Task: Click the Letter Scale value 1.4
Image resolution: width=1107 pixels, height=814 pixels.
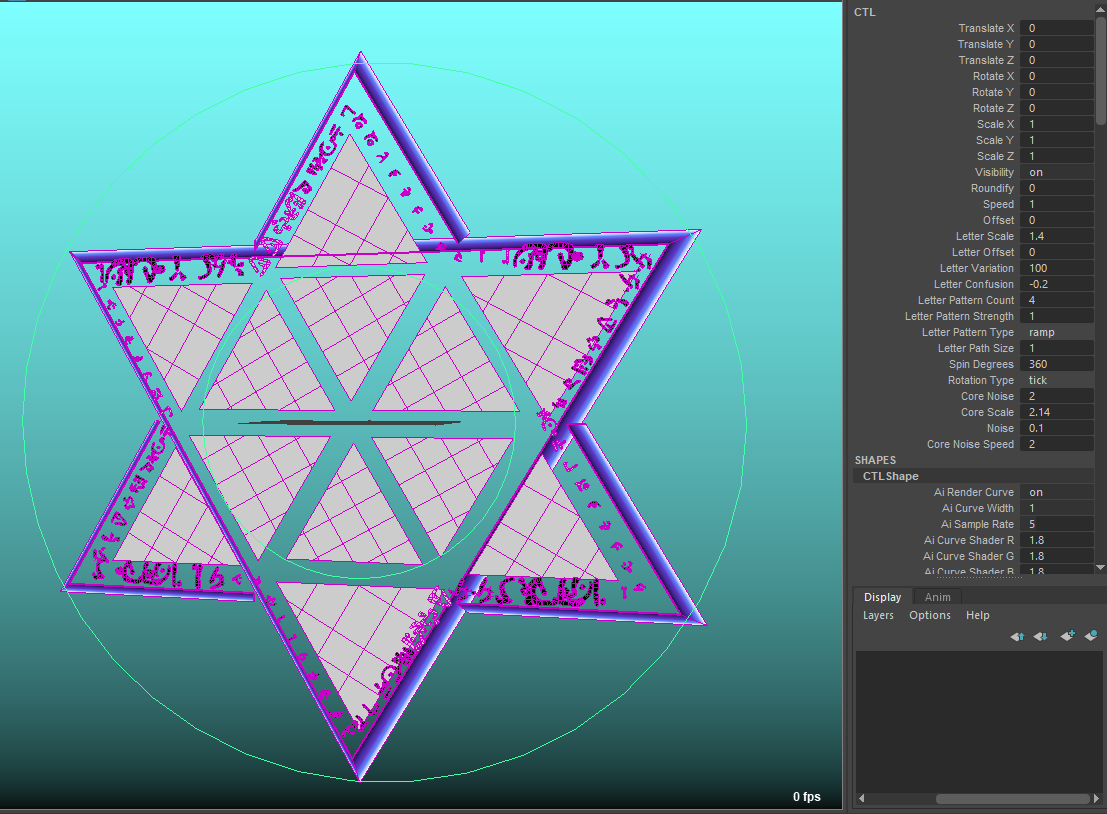Action: tap(1057, 236)
